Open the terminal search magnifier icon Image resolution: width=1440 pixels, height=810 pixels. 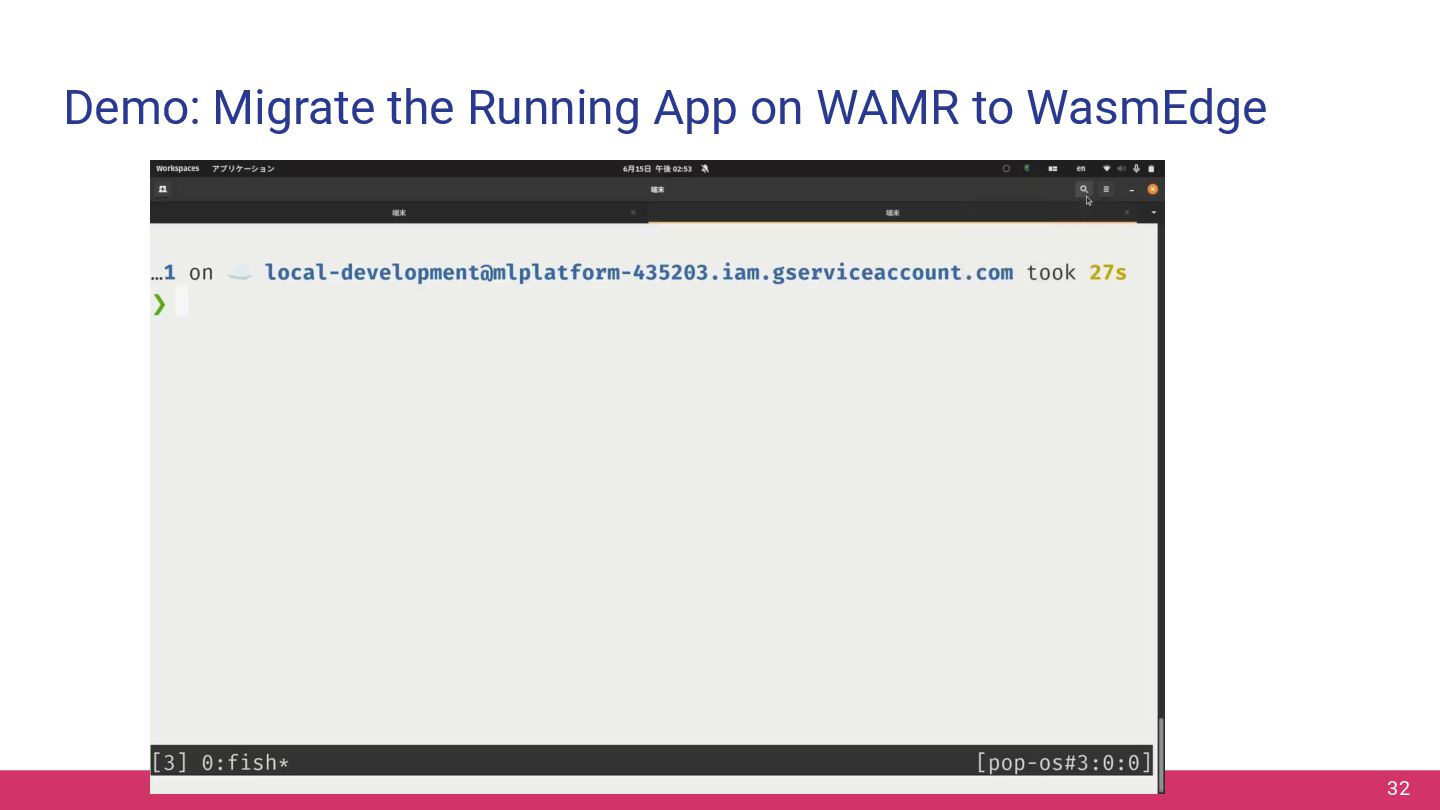pos(1084,189)
